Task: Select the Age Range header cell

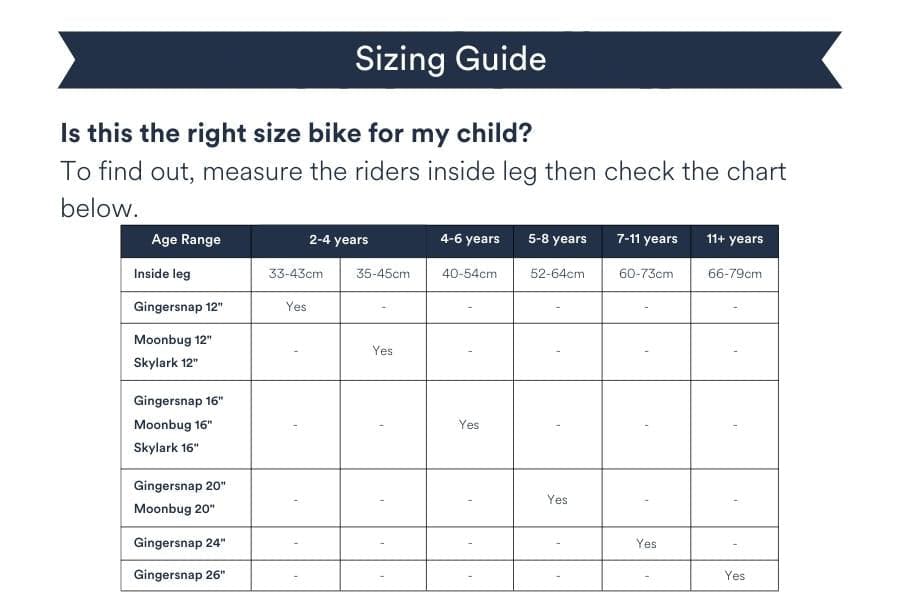Action: [x=186, y=240]
